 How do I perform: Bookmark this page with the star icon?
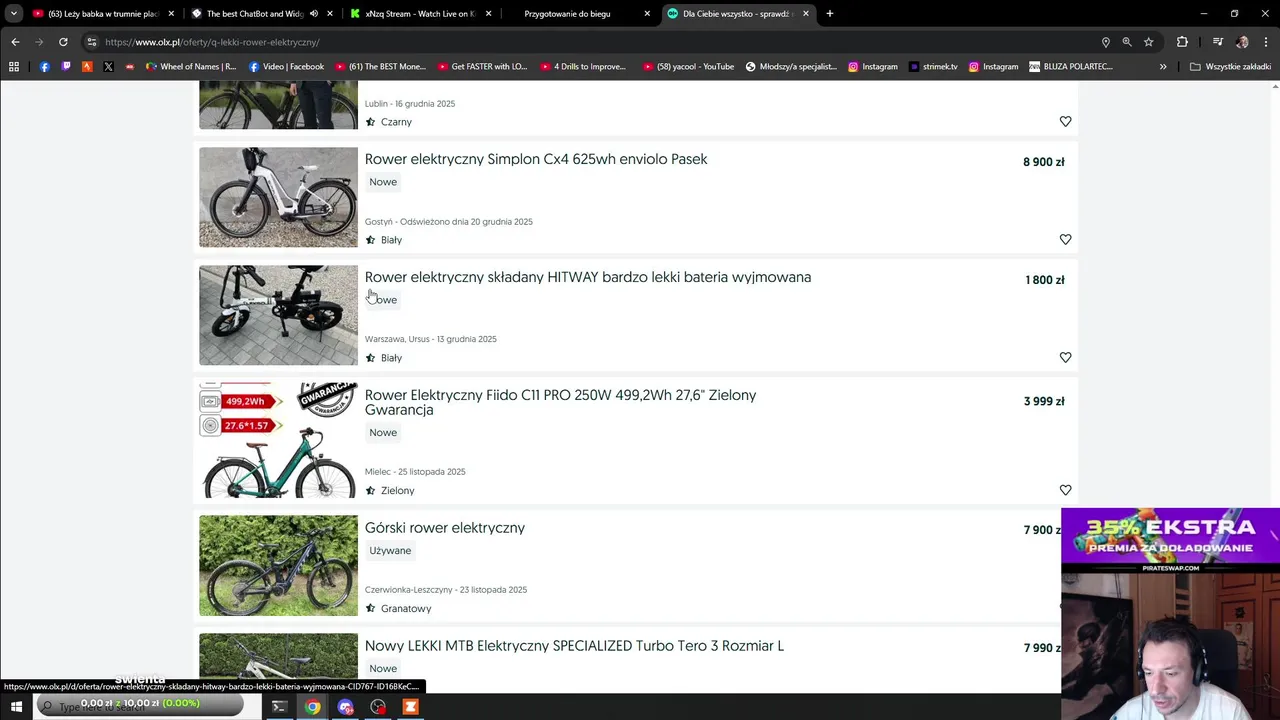click(x=1148, y=42)
